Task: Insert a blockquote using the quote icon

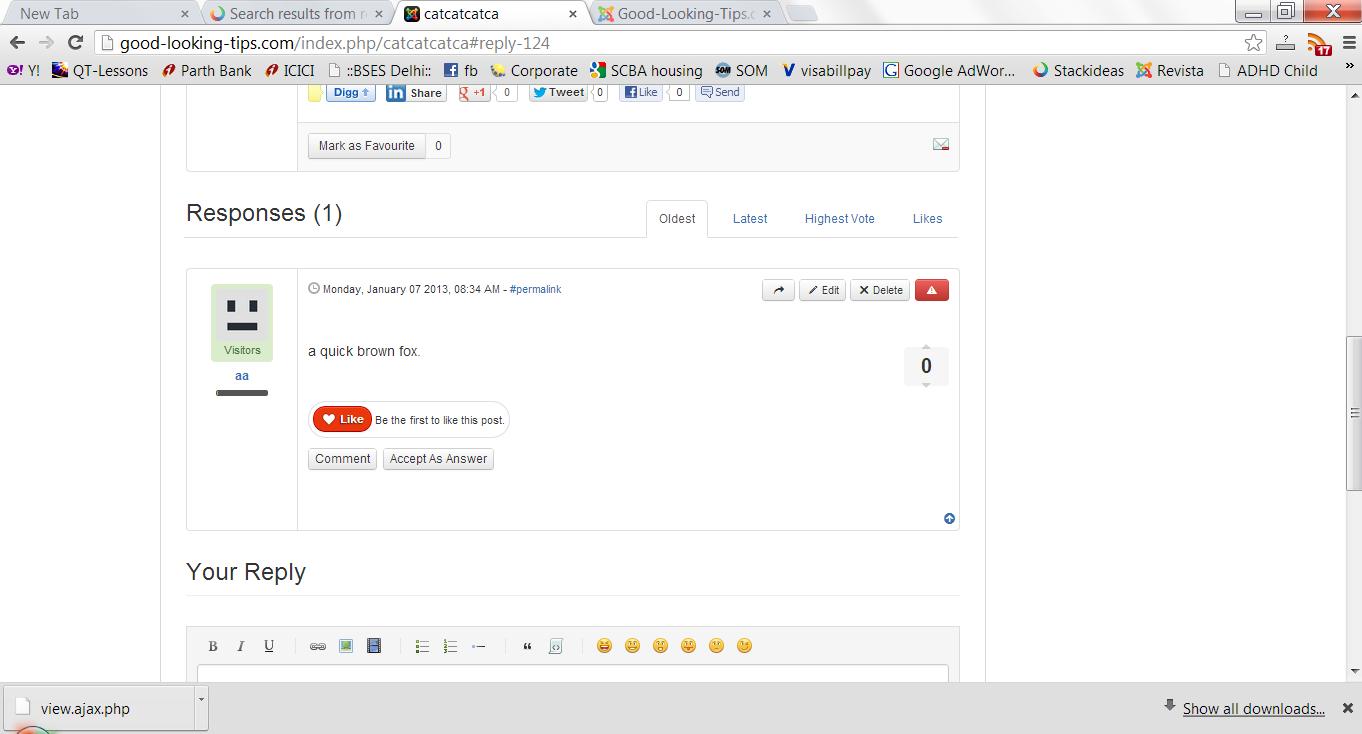Action: coord(527,645)
